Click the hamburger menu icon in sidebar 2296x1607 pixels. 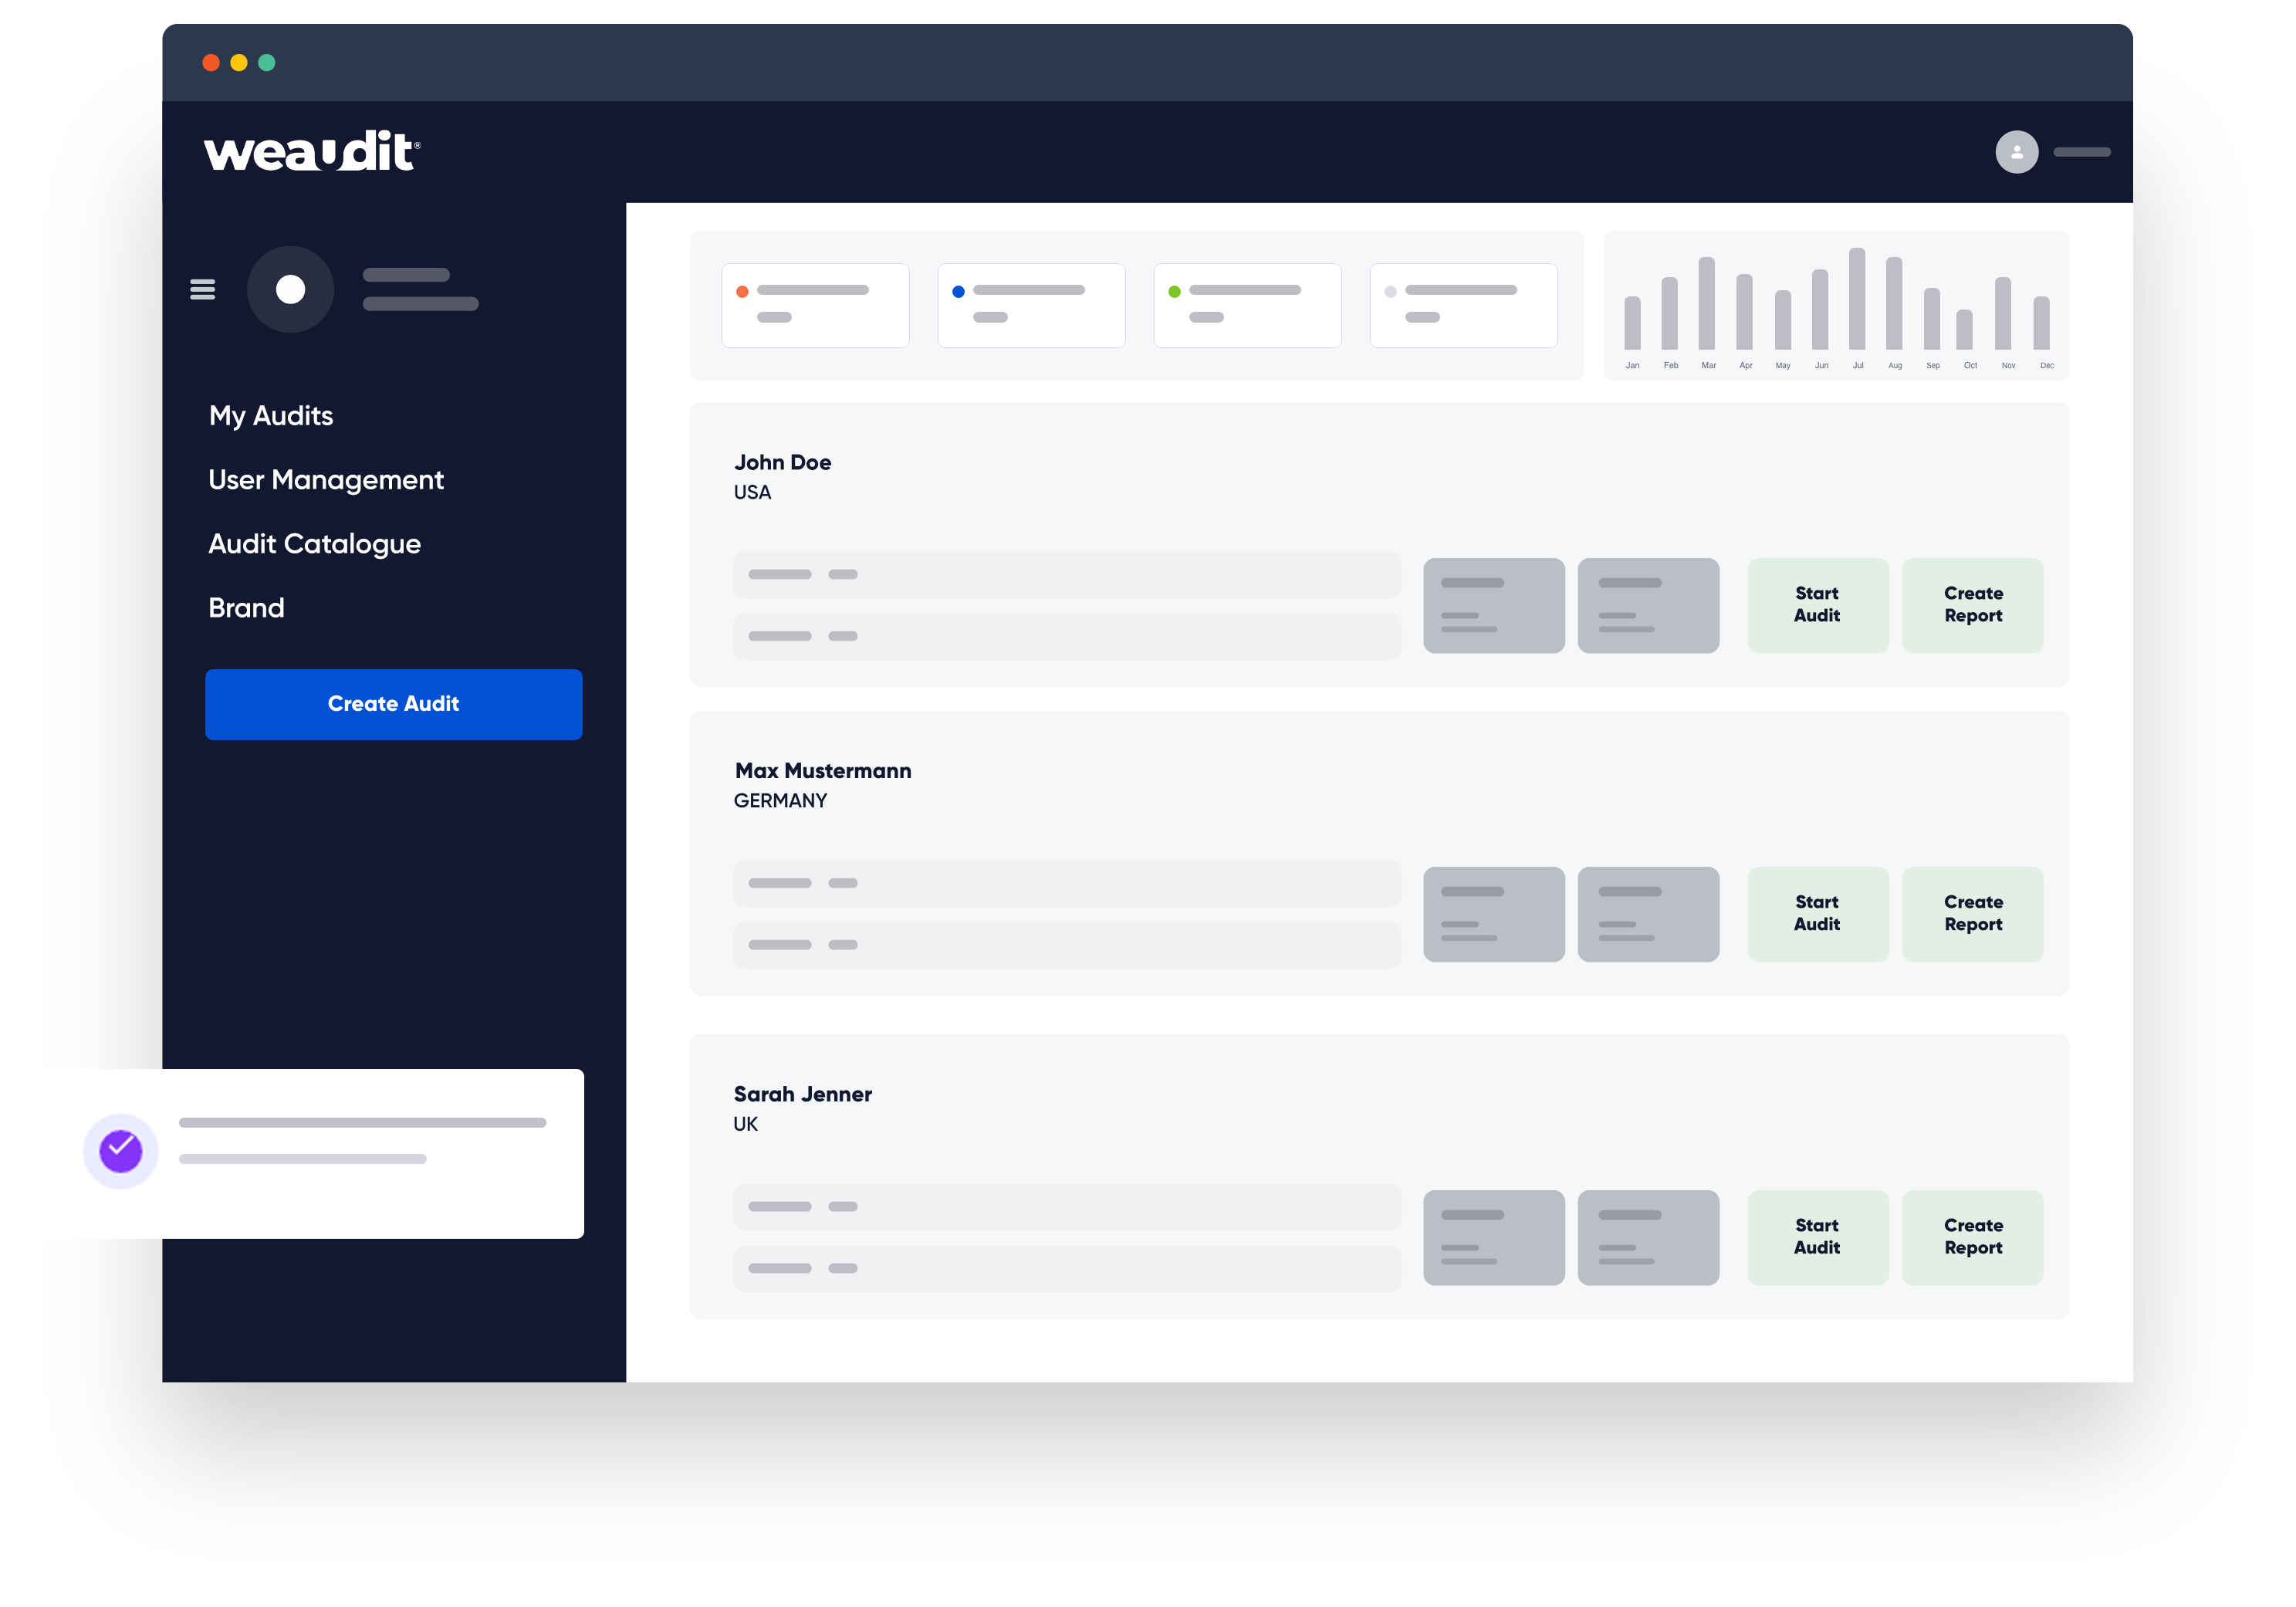click(202, 289)
